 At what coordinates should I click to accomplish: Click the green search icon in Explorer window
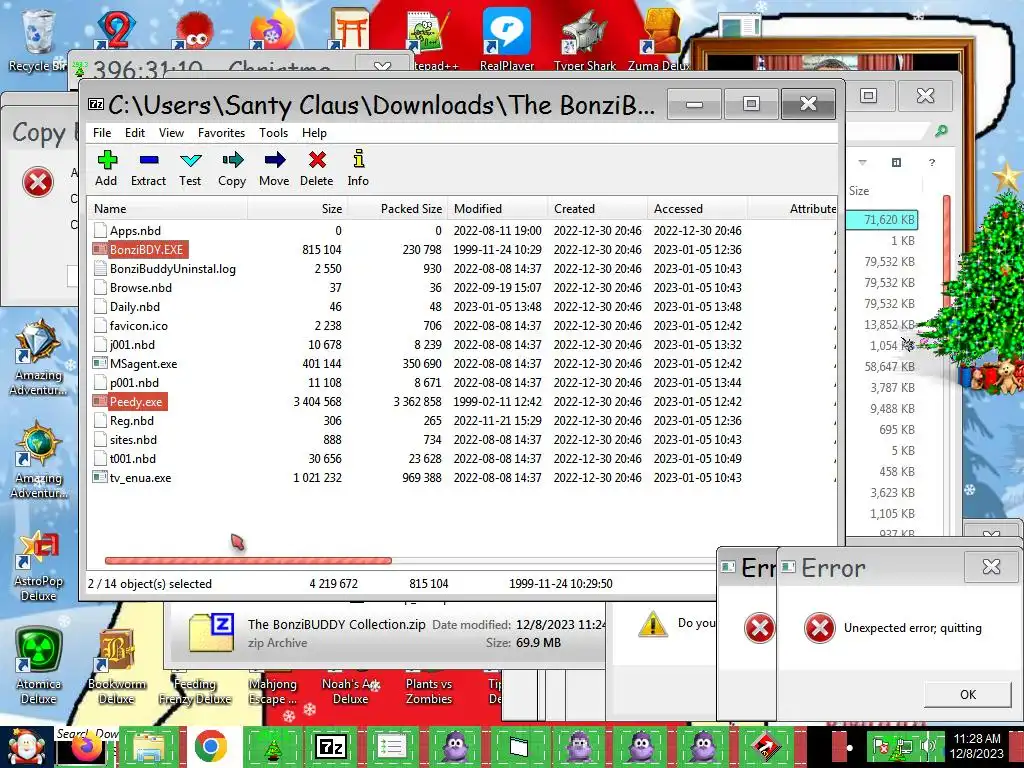[941, 131]
